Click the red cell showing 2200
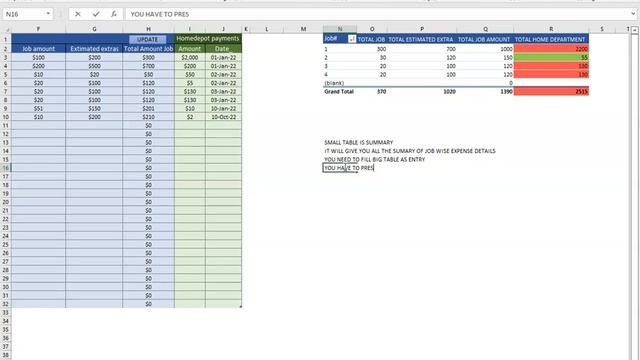 click(x=551, y=49)
